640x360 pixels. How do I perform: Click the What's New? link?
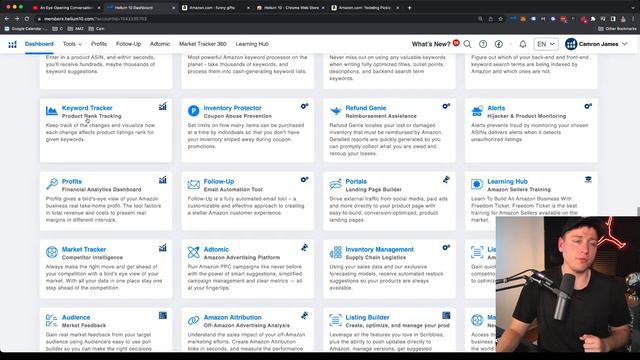(431, 44)
